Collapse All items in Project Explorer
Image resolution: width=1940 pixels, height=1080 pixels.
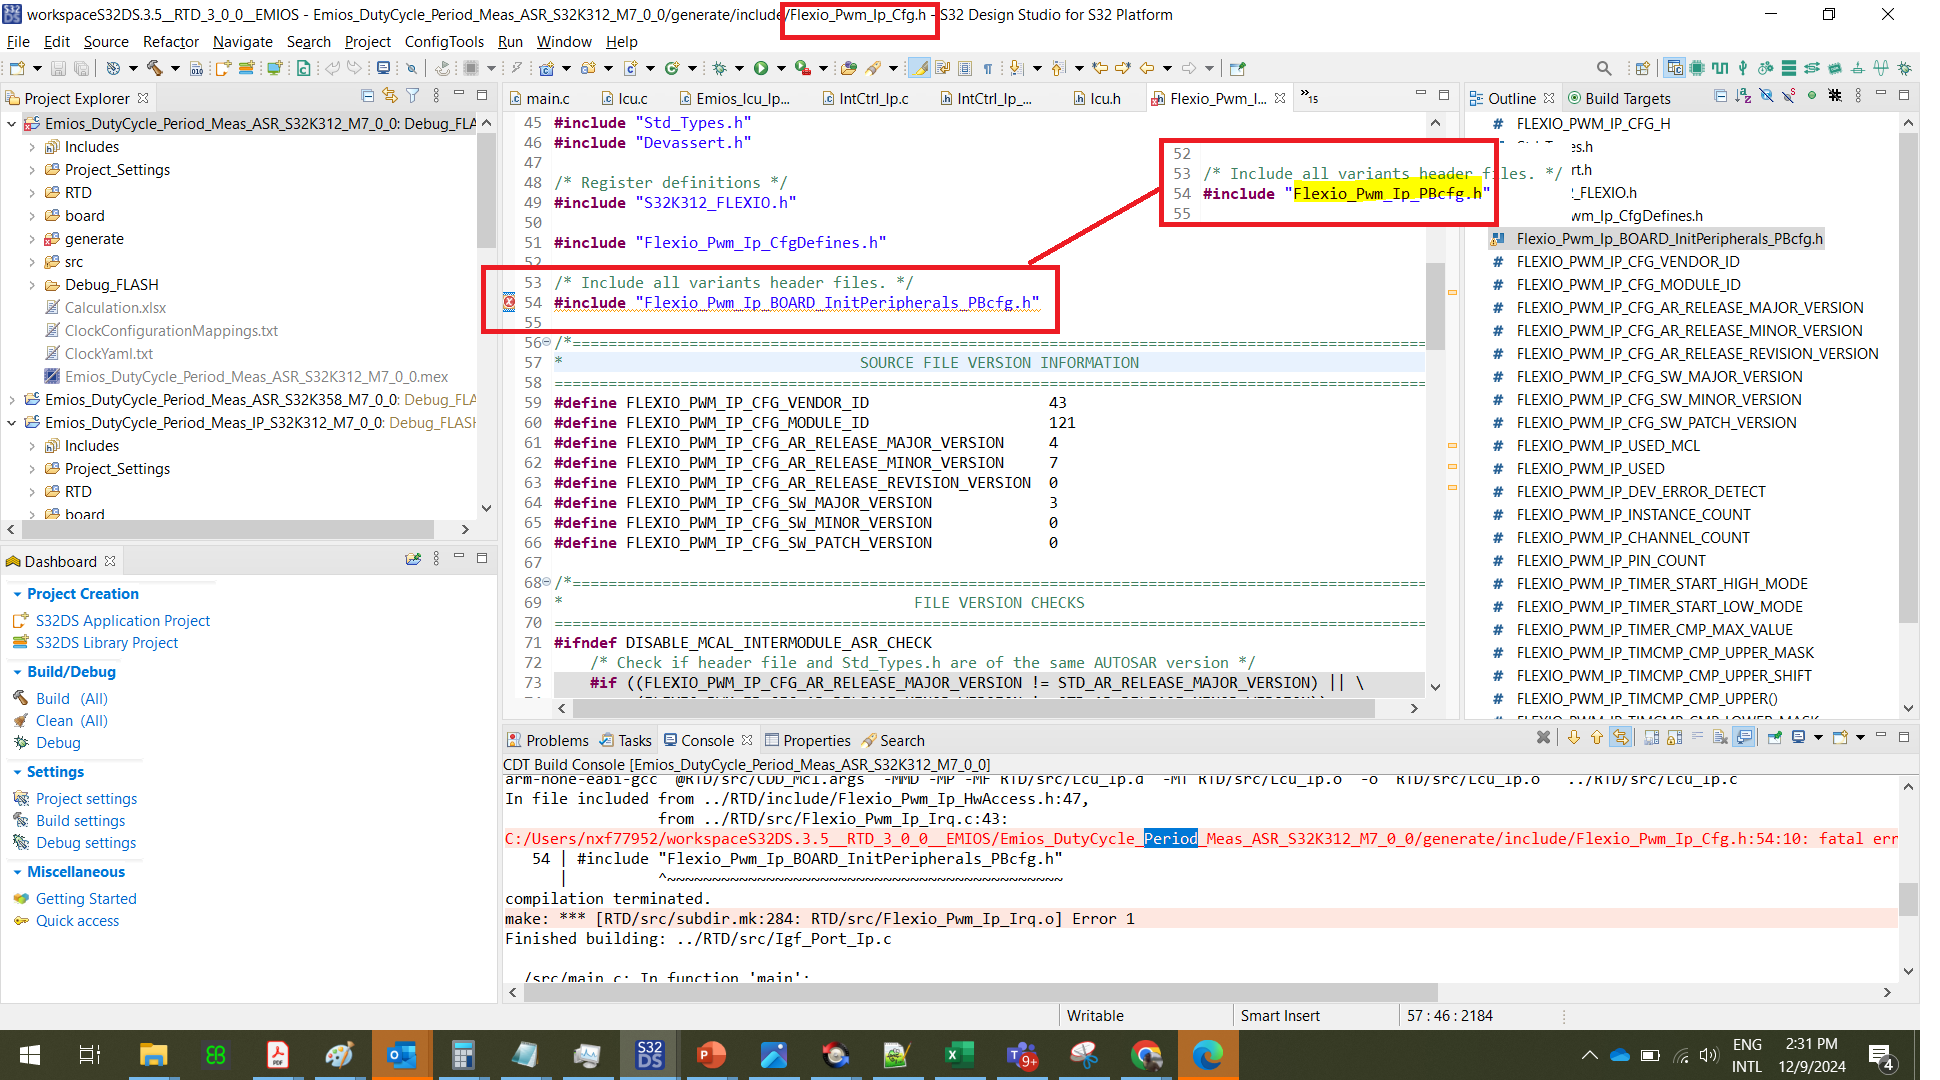(x=368, y=97)
